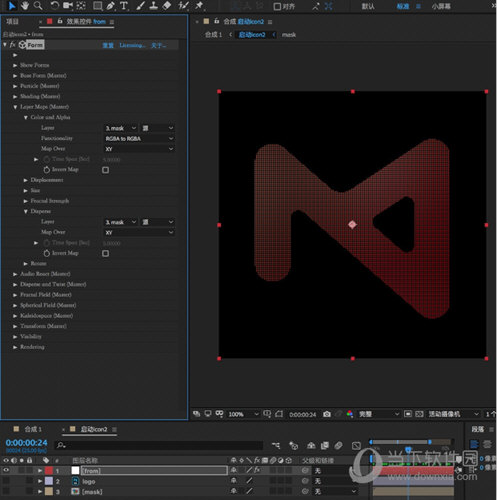Select the Clone Stamp tool
Image resolution: width=497 pixels, height=500 pixels.
153,6
